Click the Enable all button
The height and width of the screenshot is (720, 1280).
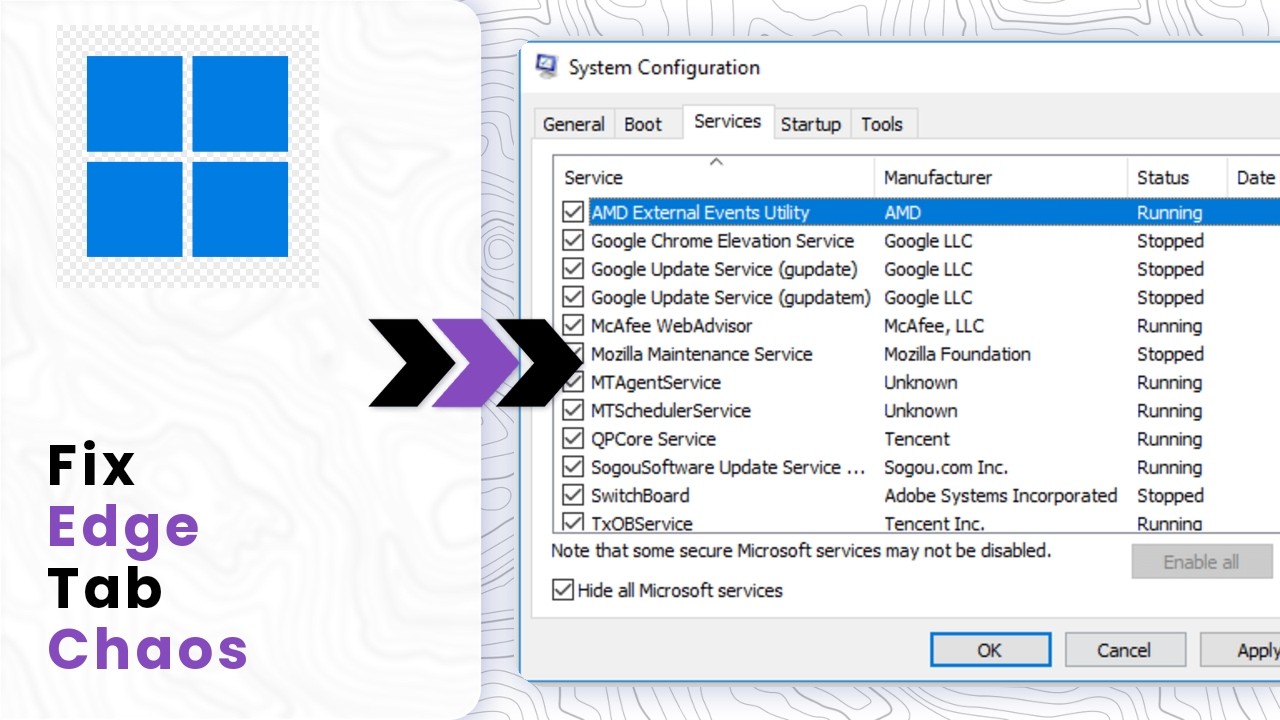1202,562
